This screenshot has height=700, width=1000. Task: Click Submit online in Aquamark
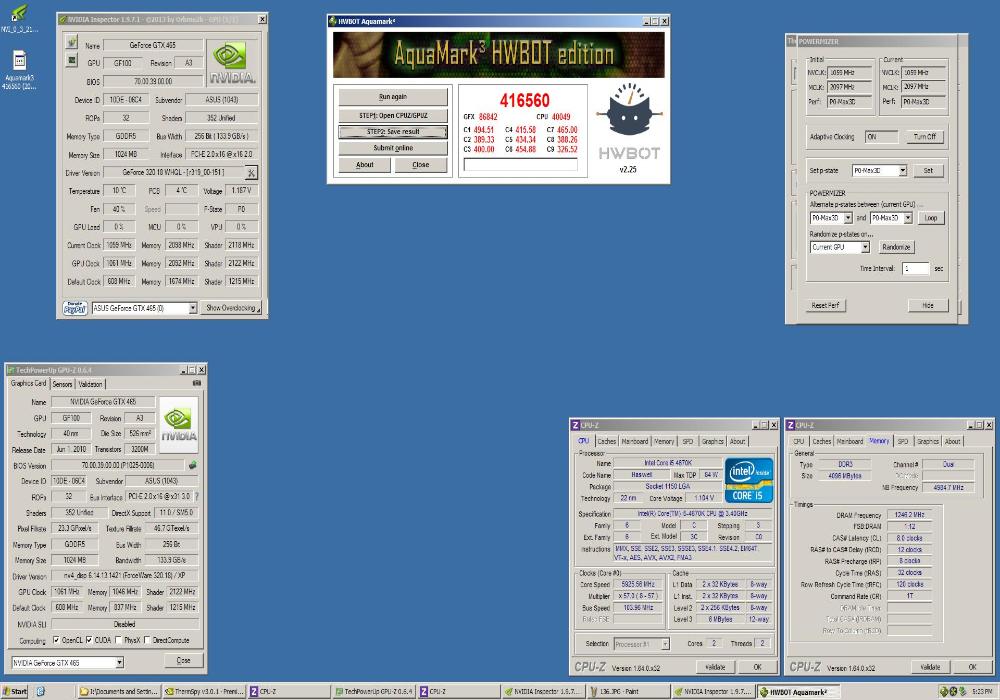393,148
